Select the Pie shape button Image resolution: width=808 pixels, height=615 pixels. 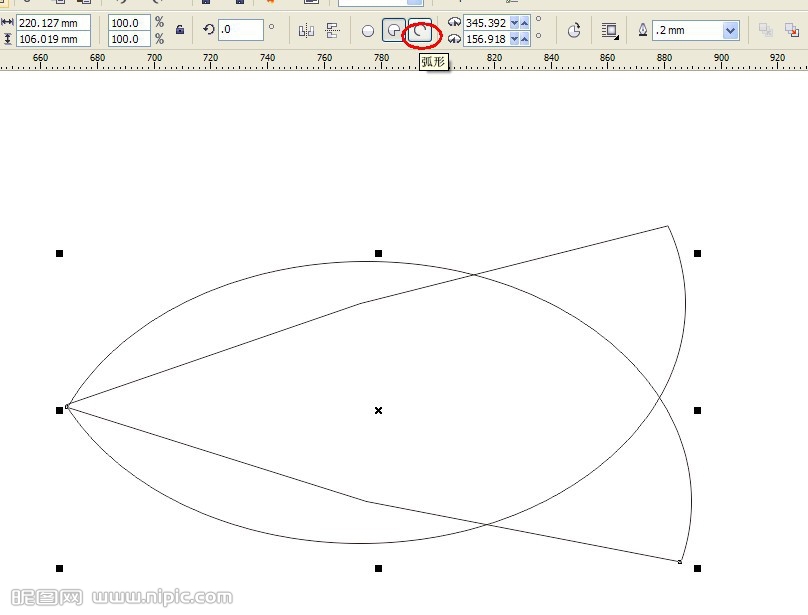[394, 31]
